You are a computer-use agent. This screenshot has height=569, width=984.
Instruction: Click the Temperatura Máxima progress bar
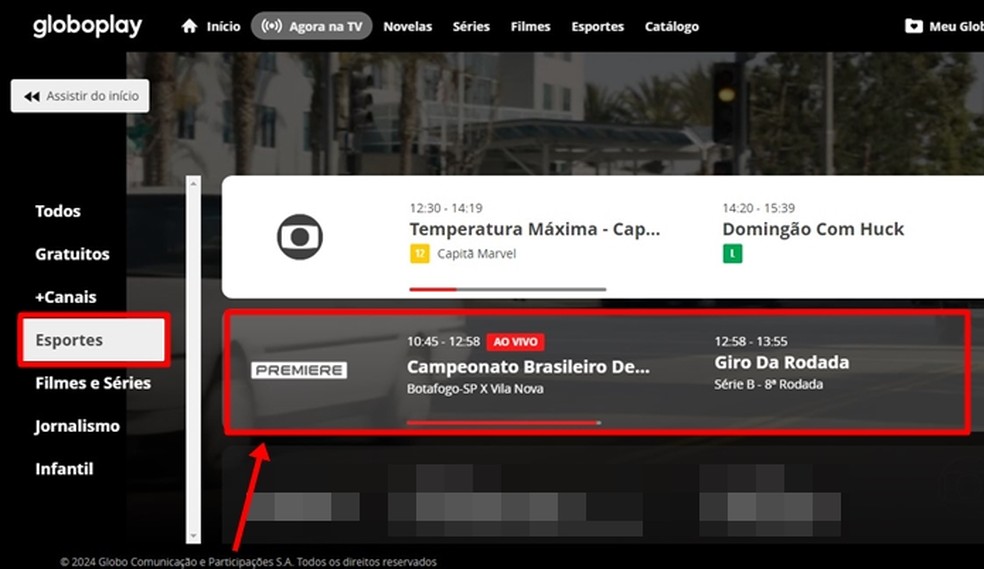(x=508, y=289)
